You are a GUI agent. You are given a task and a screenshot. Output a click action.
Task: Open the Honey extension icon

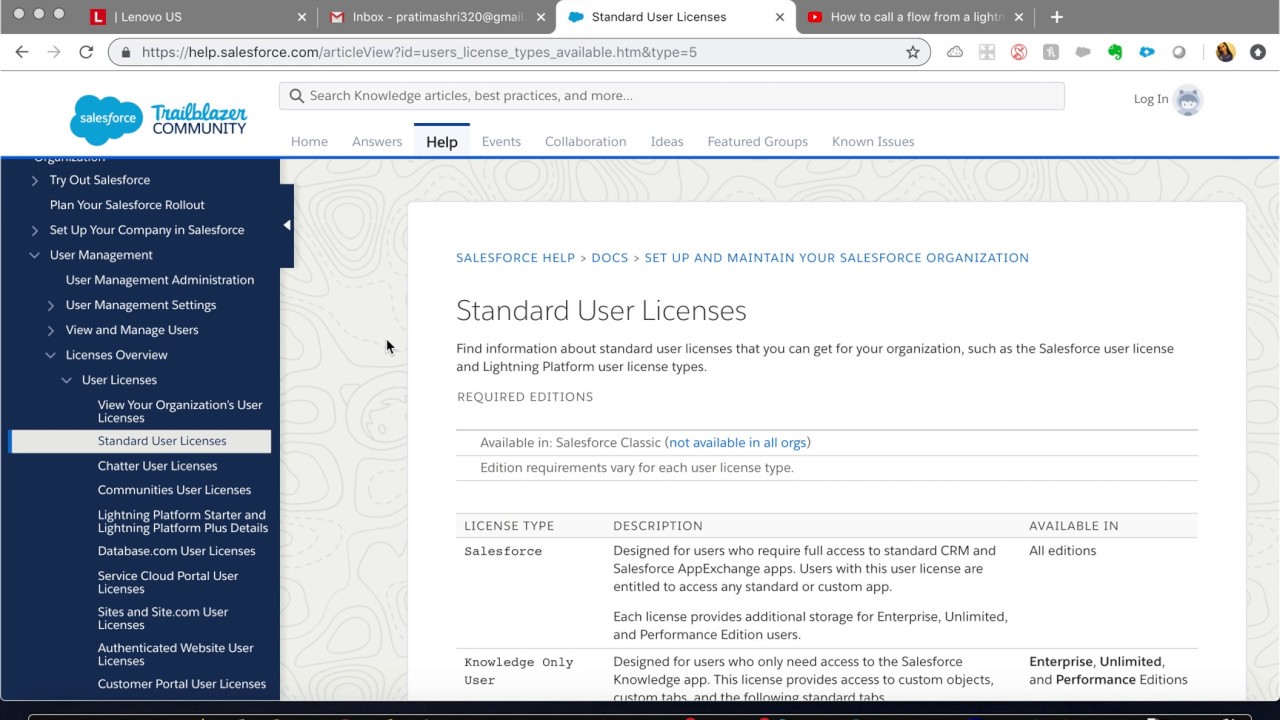pyautogui.click(x=1051, y=52)
